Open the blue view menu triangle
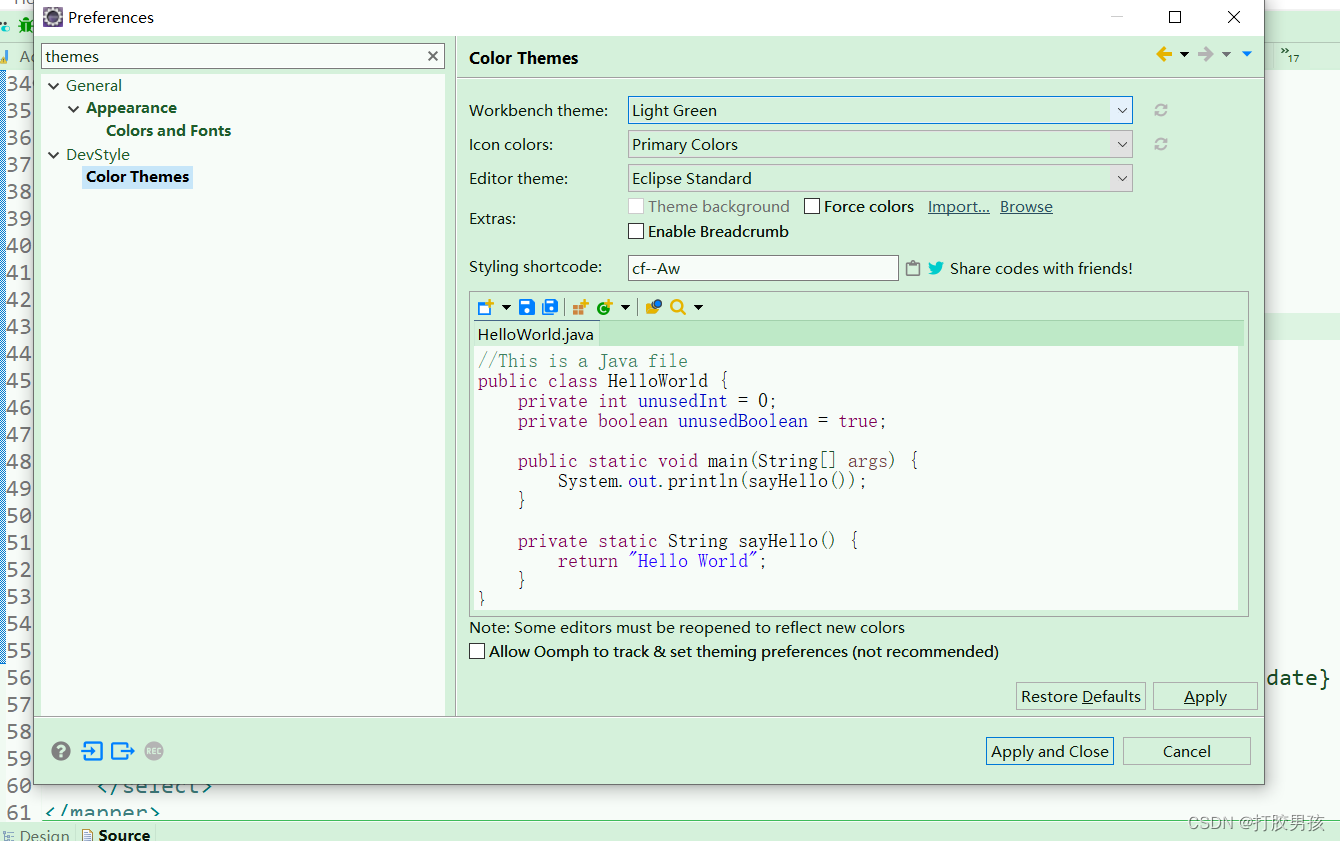This screenshot has width=1340, height=841. pos(1247,54)
